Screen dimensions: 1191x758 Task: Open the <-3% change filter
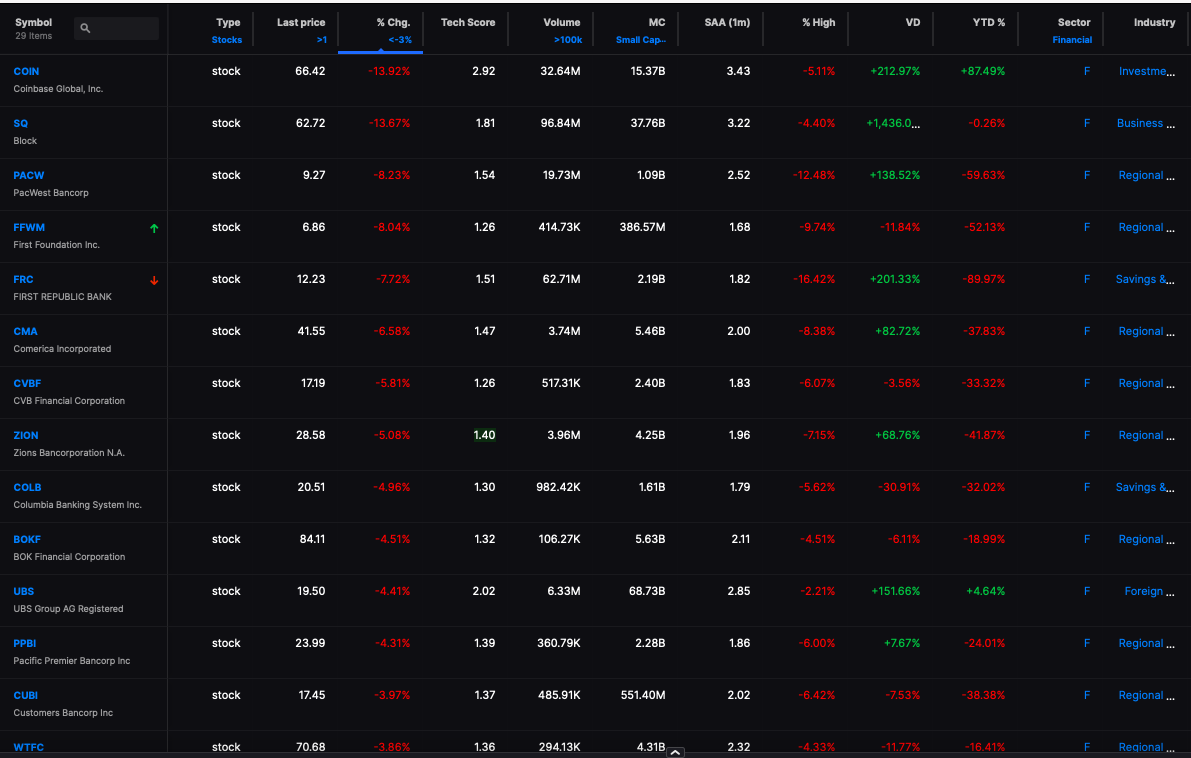point(400,40)
